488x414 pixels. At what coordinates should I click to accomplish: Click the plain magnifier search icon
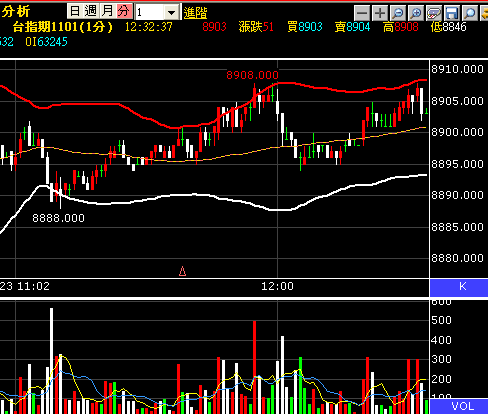(x=470, y=13)
